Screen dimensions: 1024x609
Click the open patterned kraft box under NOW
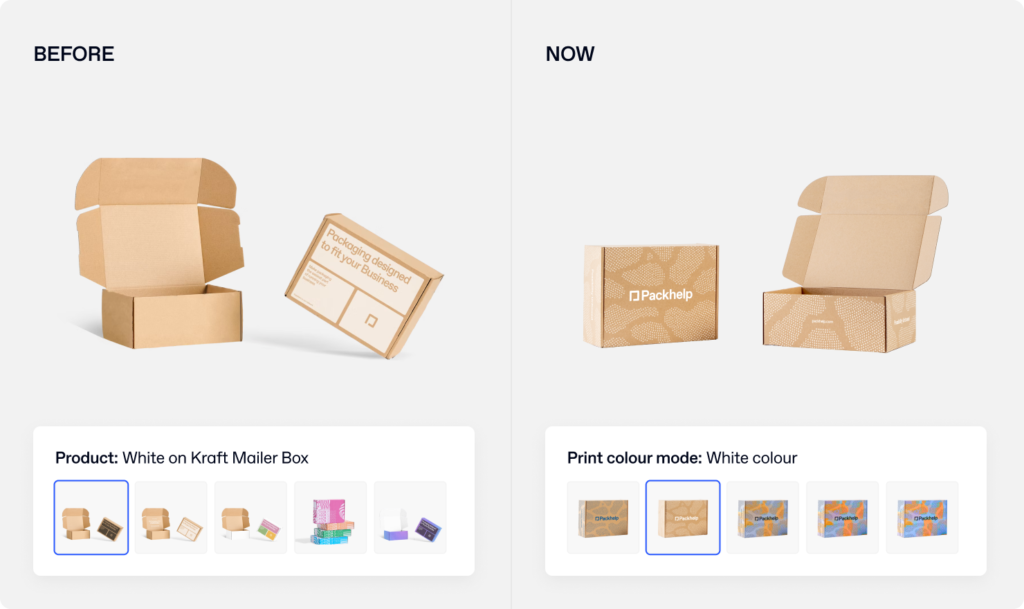[x=854, y=264]
